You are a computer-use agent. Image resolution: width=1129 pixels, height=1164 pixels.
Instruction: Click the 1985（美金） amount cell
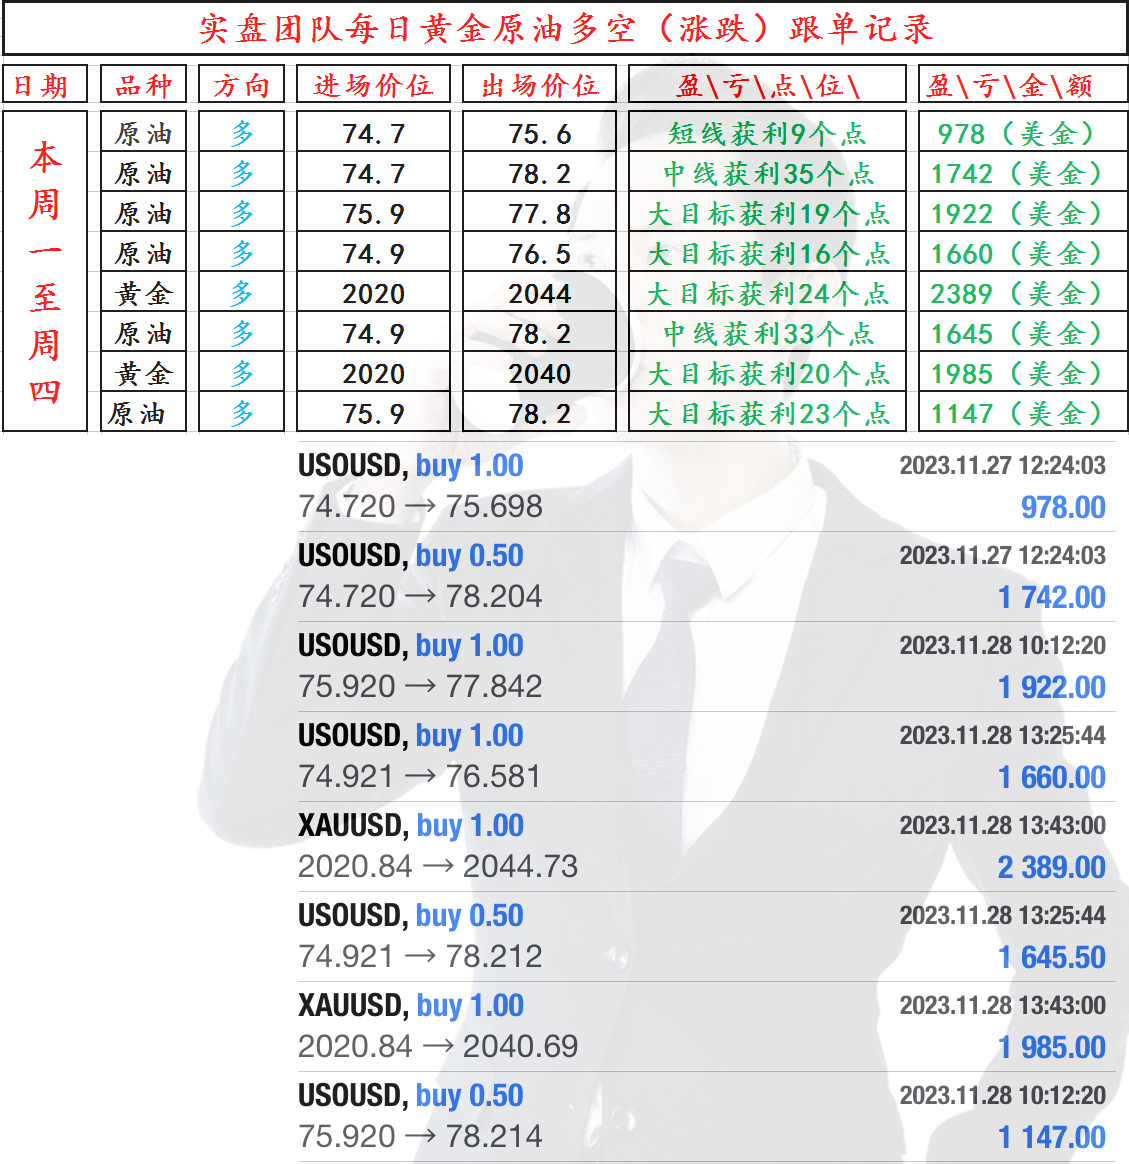pos(1023,373)
